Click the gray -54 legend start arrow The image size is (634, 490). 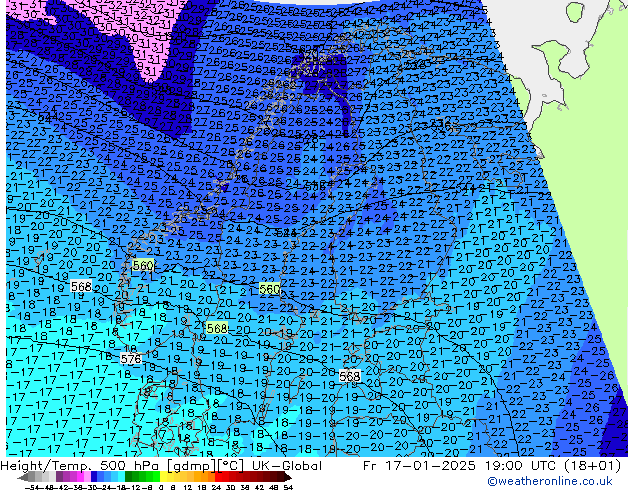23,476
